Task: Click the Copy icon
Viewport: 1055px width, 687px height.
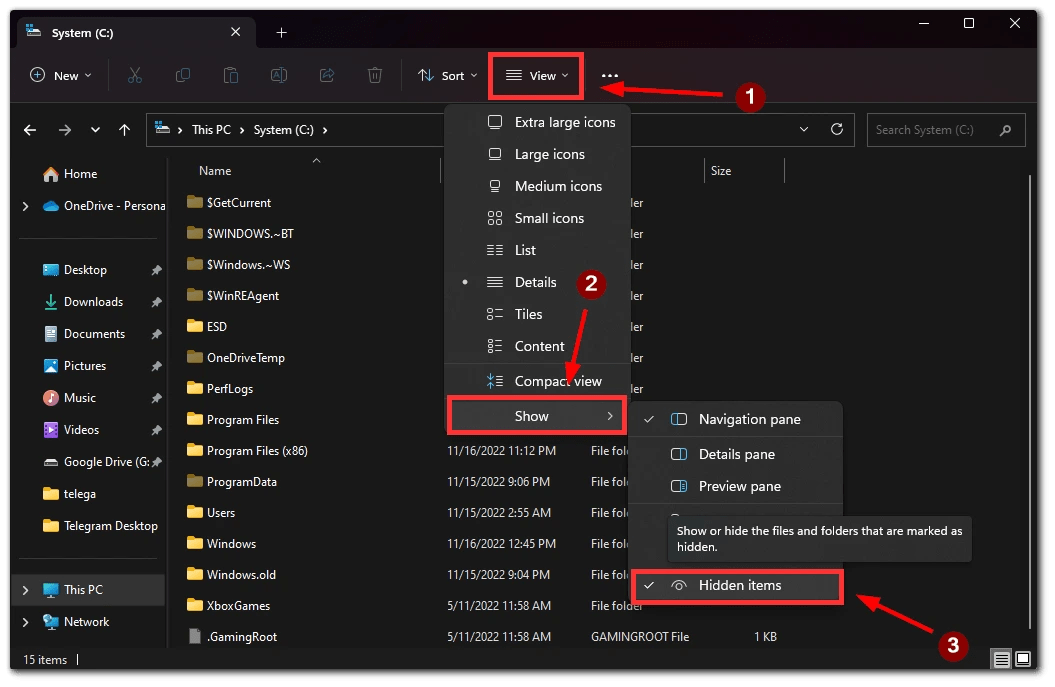Action: tap(183, 75)
